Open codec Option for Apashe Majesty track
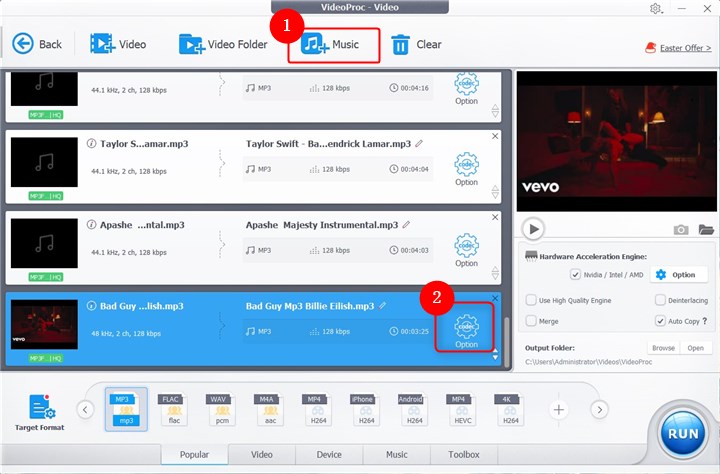 click(467, 250)
